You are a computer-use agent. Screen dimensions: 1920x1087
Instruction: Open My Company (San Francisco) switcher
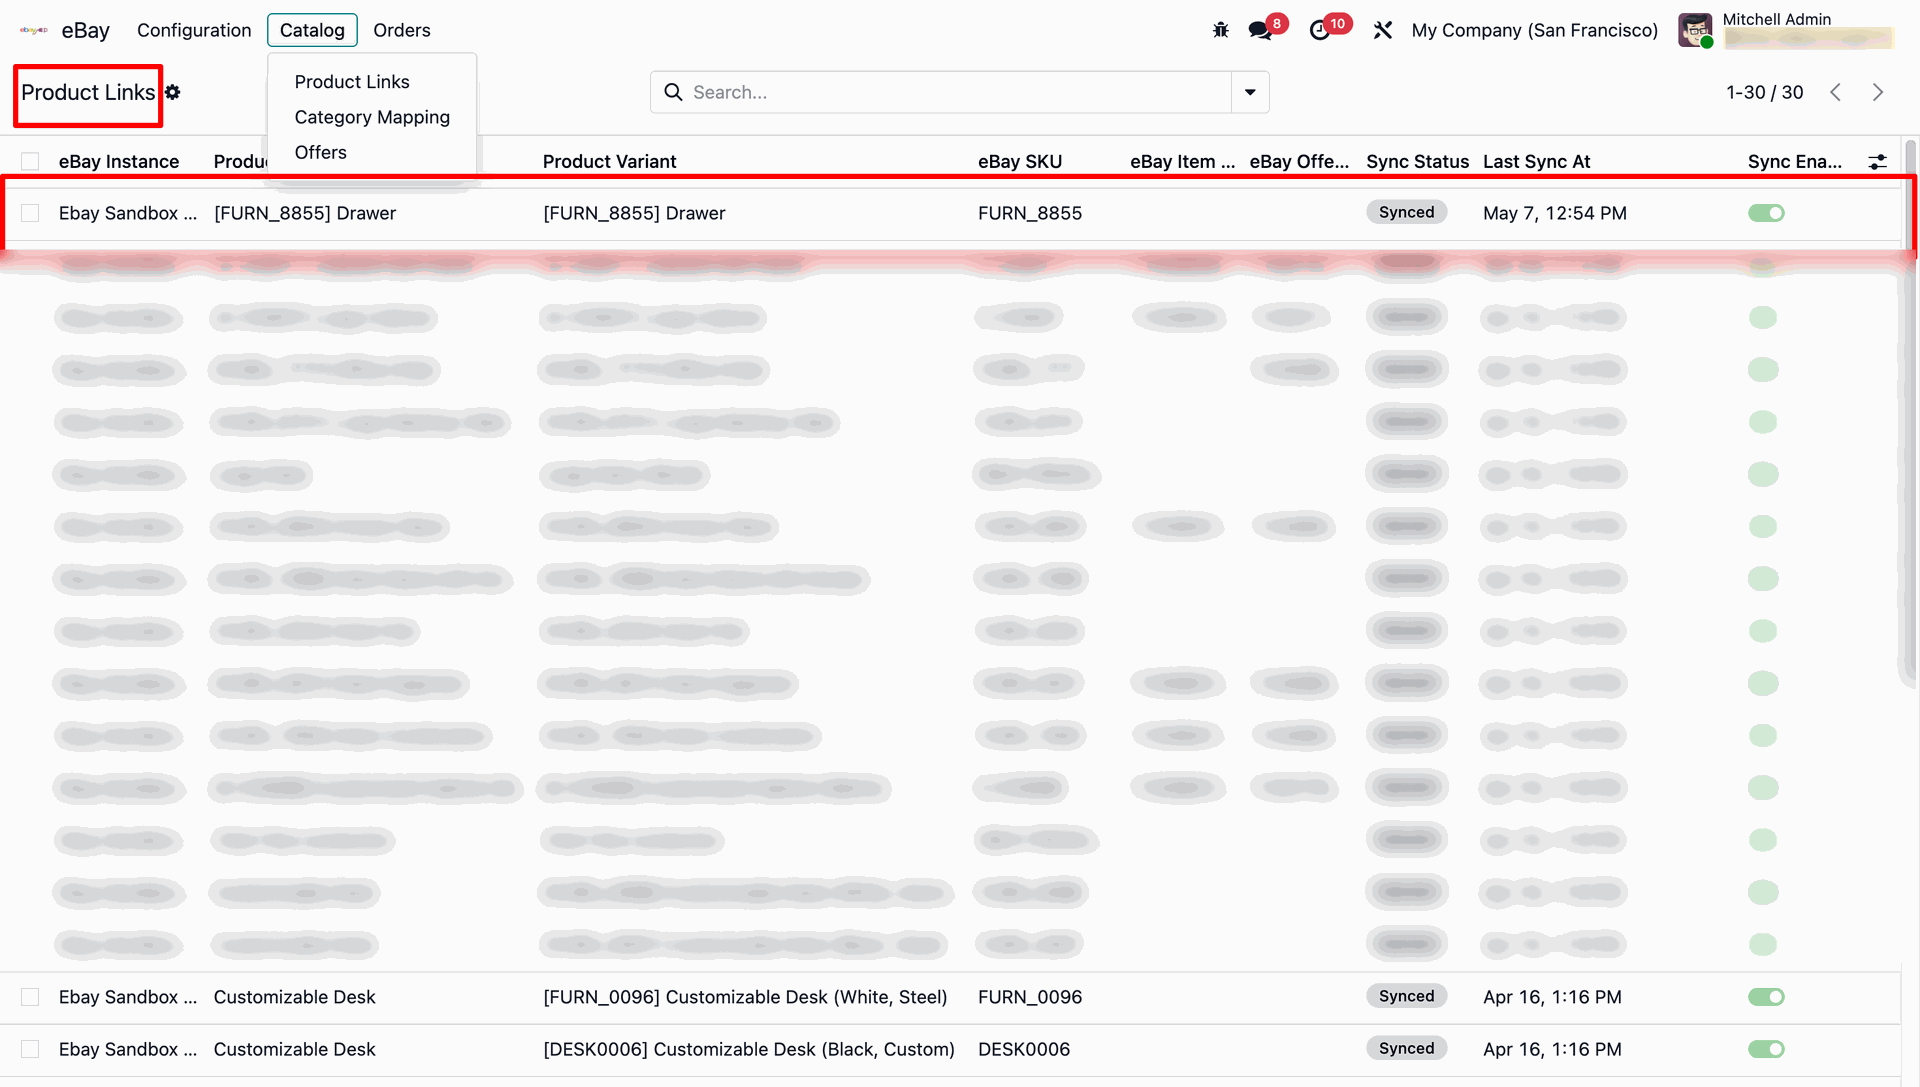1534,30
